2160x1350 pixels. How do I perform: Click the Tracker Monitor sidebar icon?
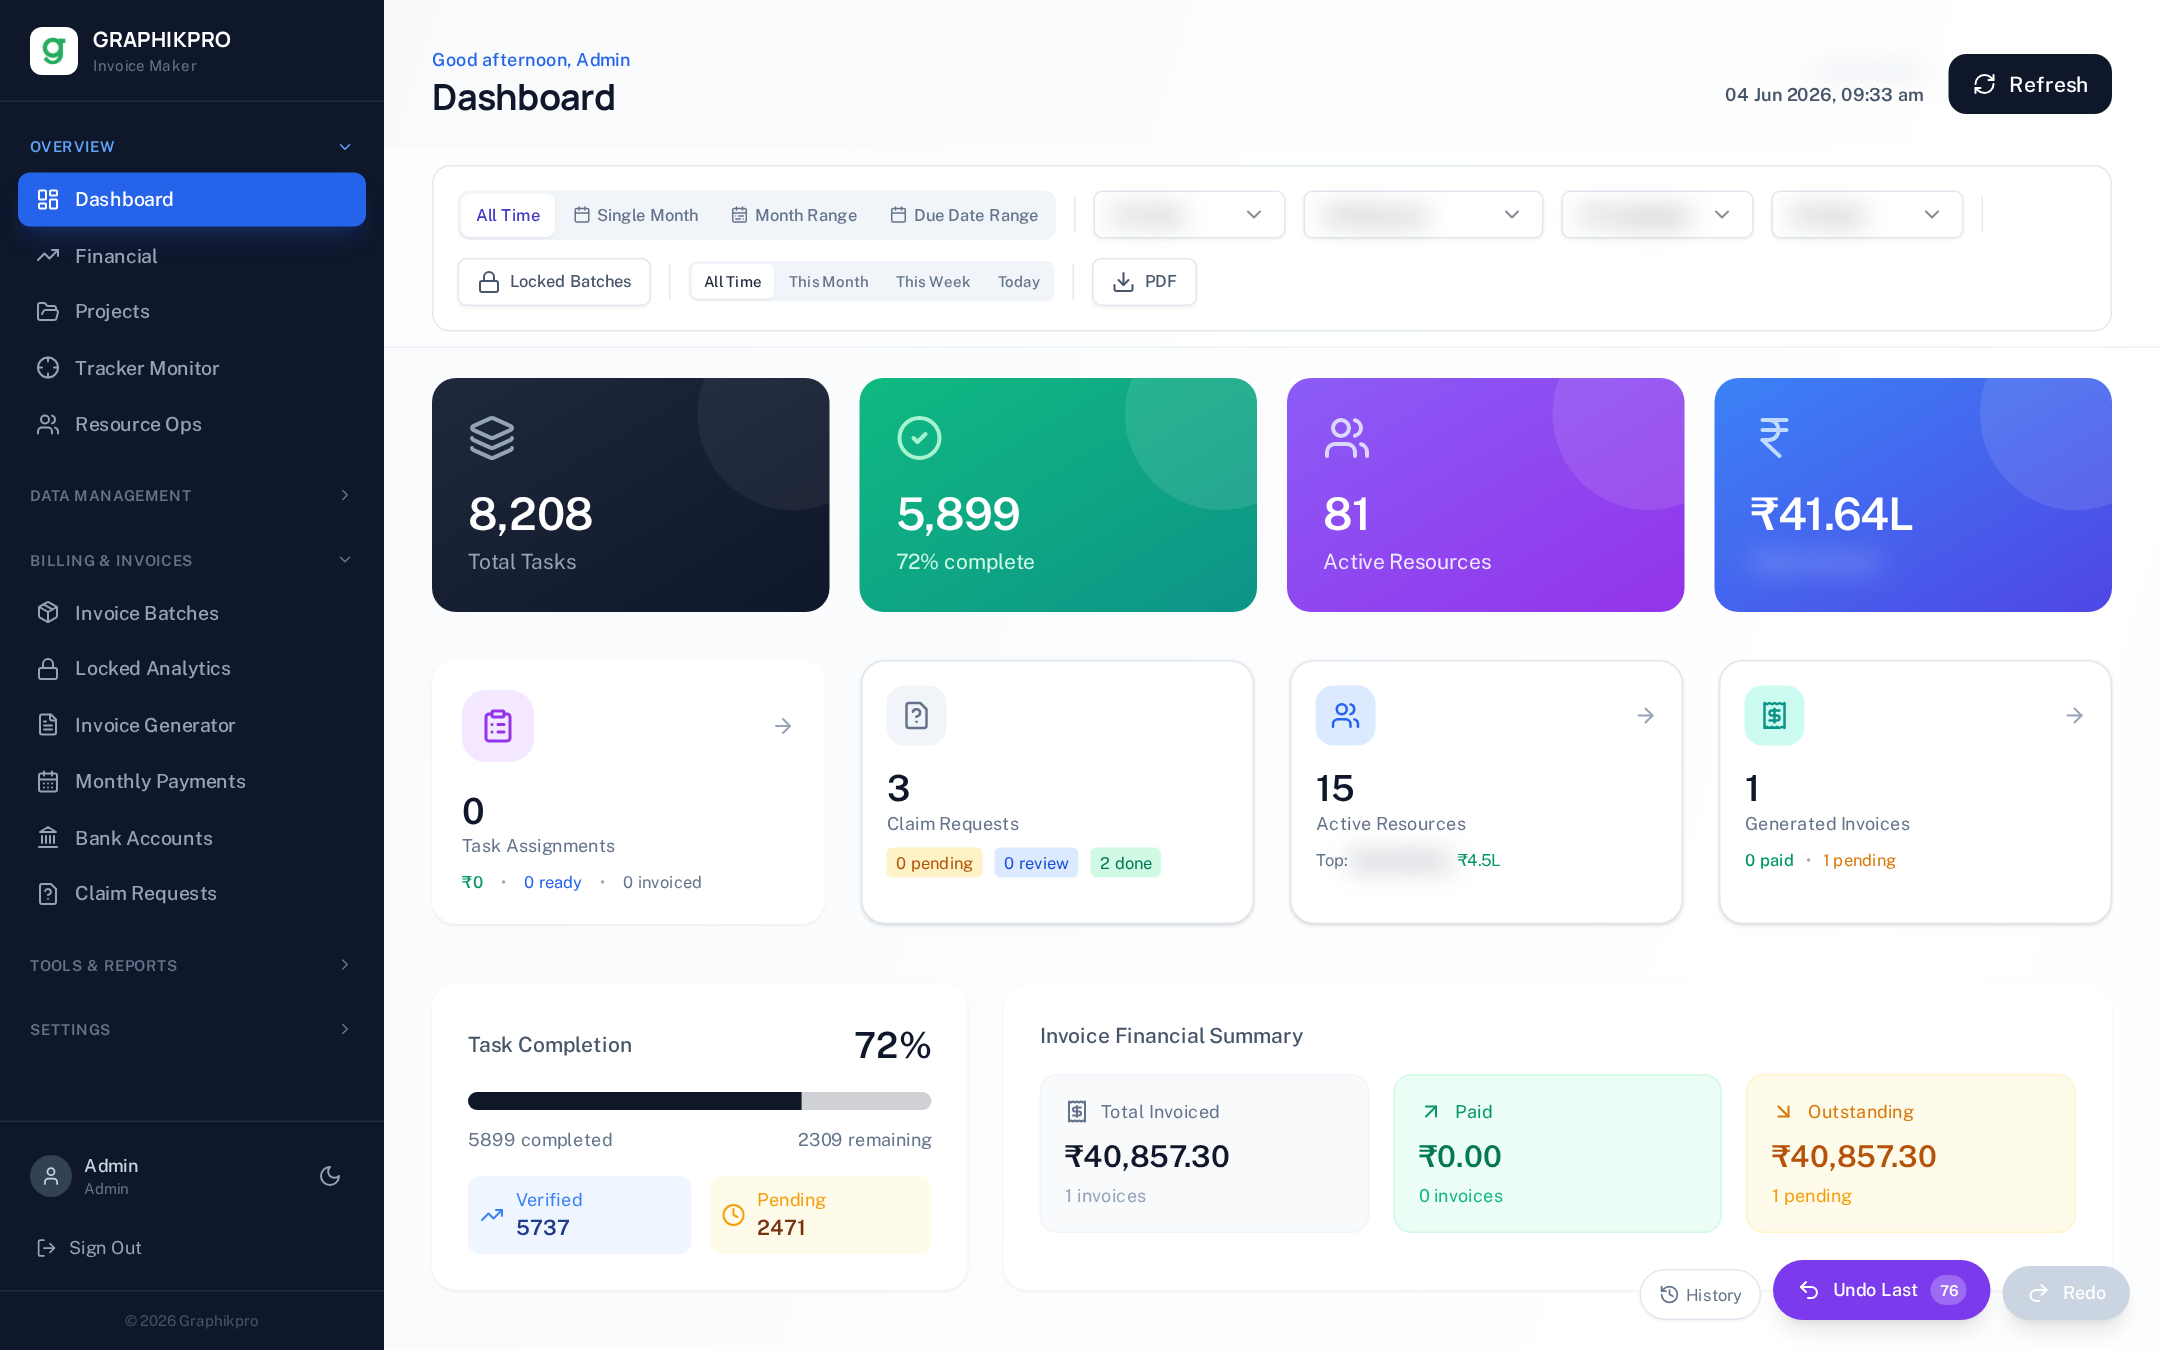[x=48, y=368]
